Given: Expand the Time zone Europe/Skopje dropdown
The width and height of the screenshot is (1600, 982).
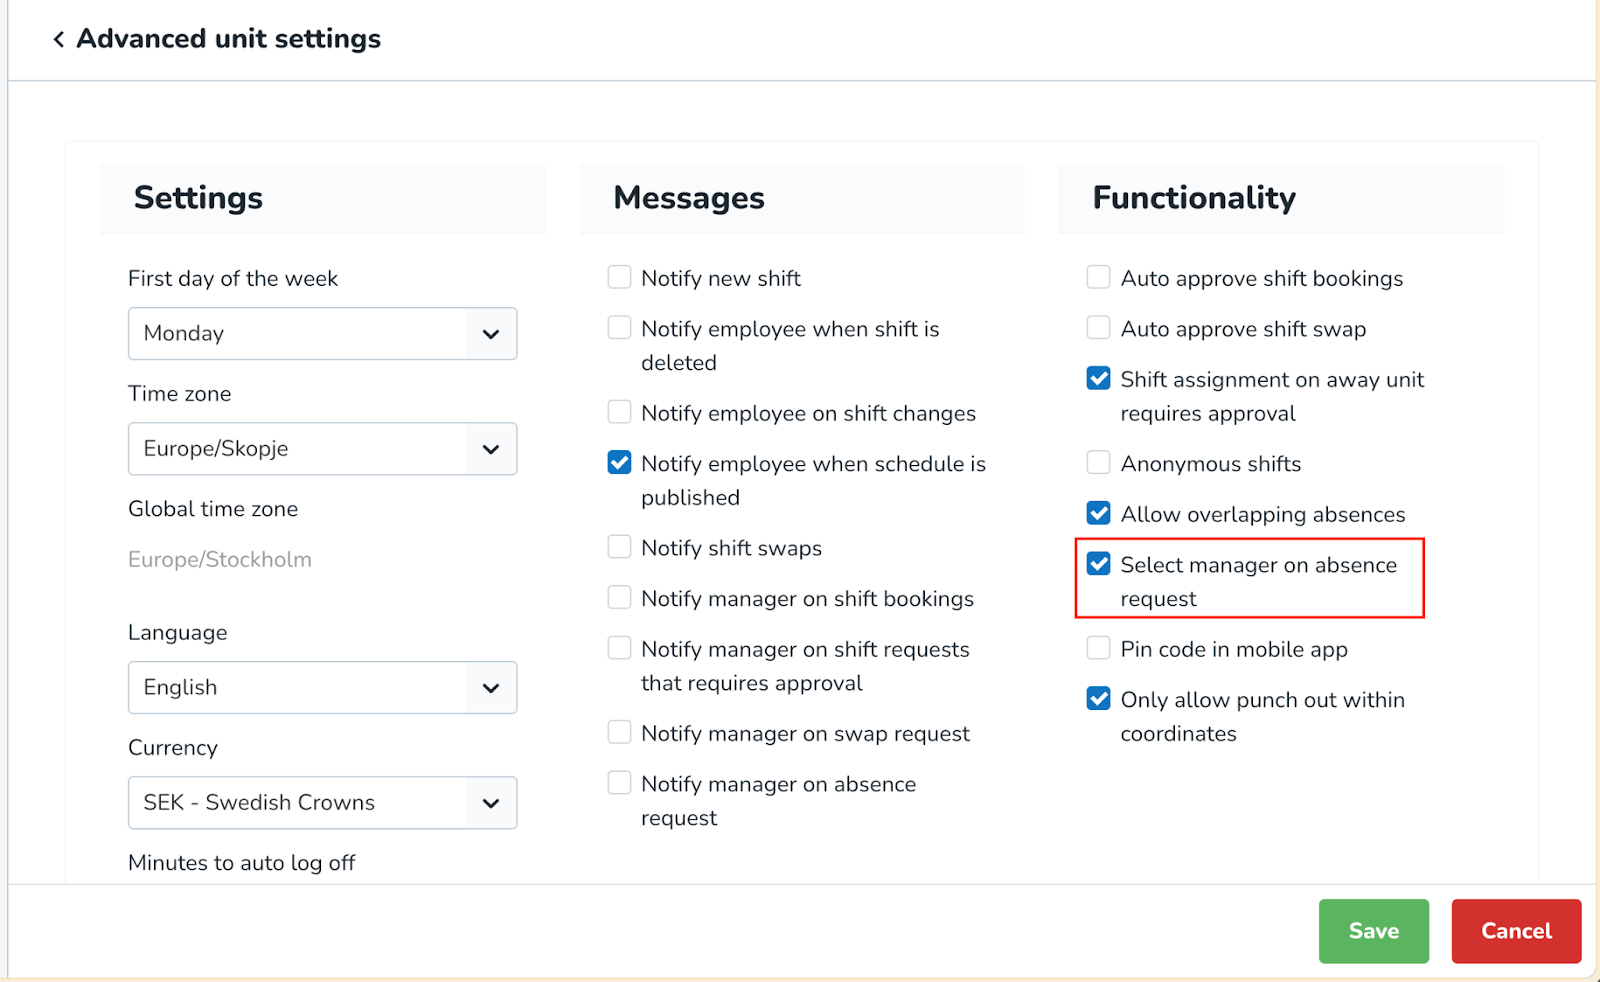Looking at the screenshot, I should point(322,449).
